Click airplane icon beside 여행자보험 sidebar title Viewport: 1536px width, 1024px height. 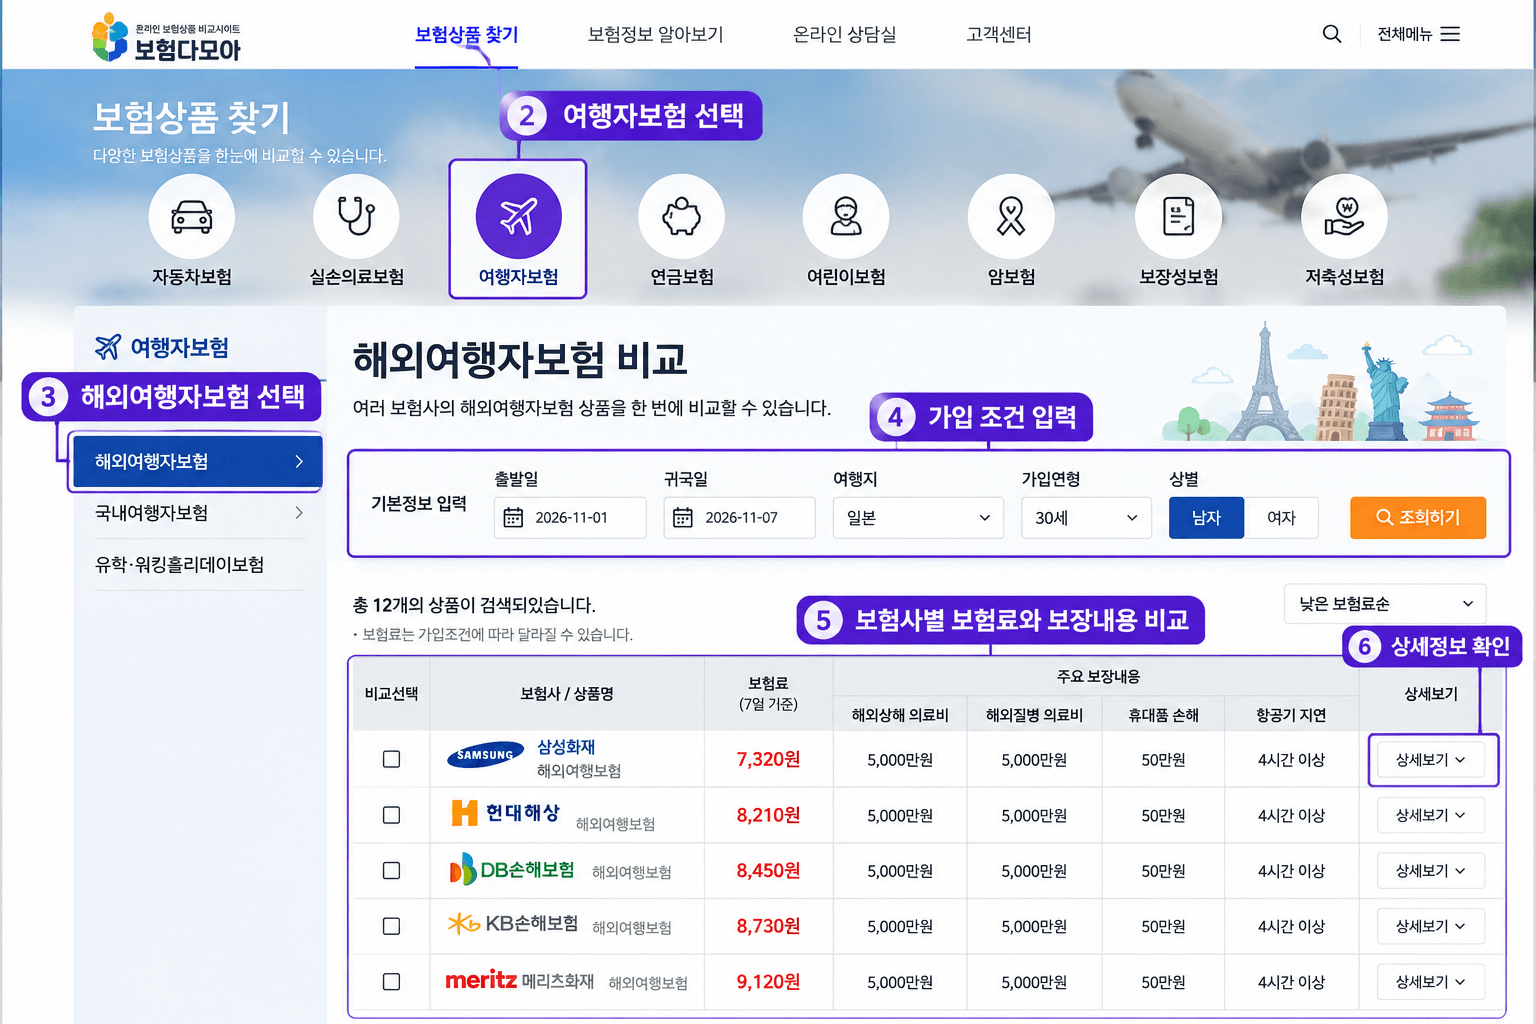point(108,347)
